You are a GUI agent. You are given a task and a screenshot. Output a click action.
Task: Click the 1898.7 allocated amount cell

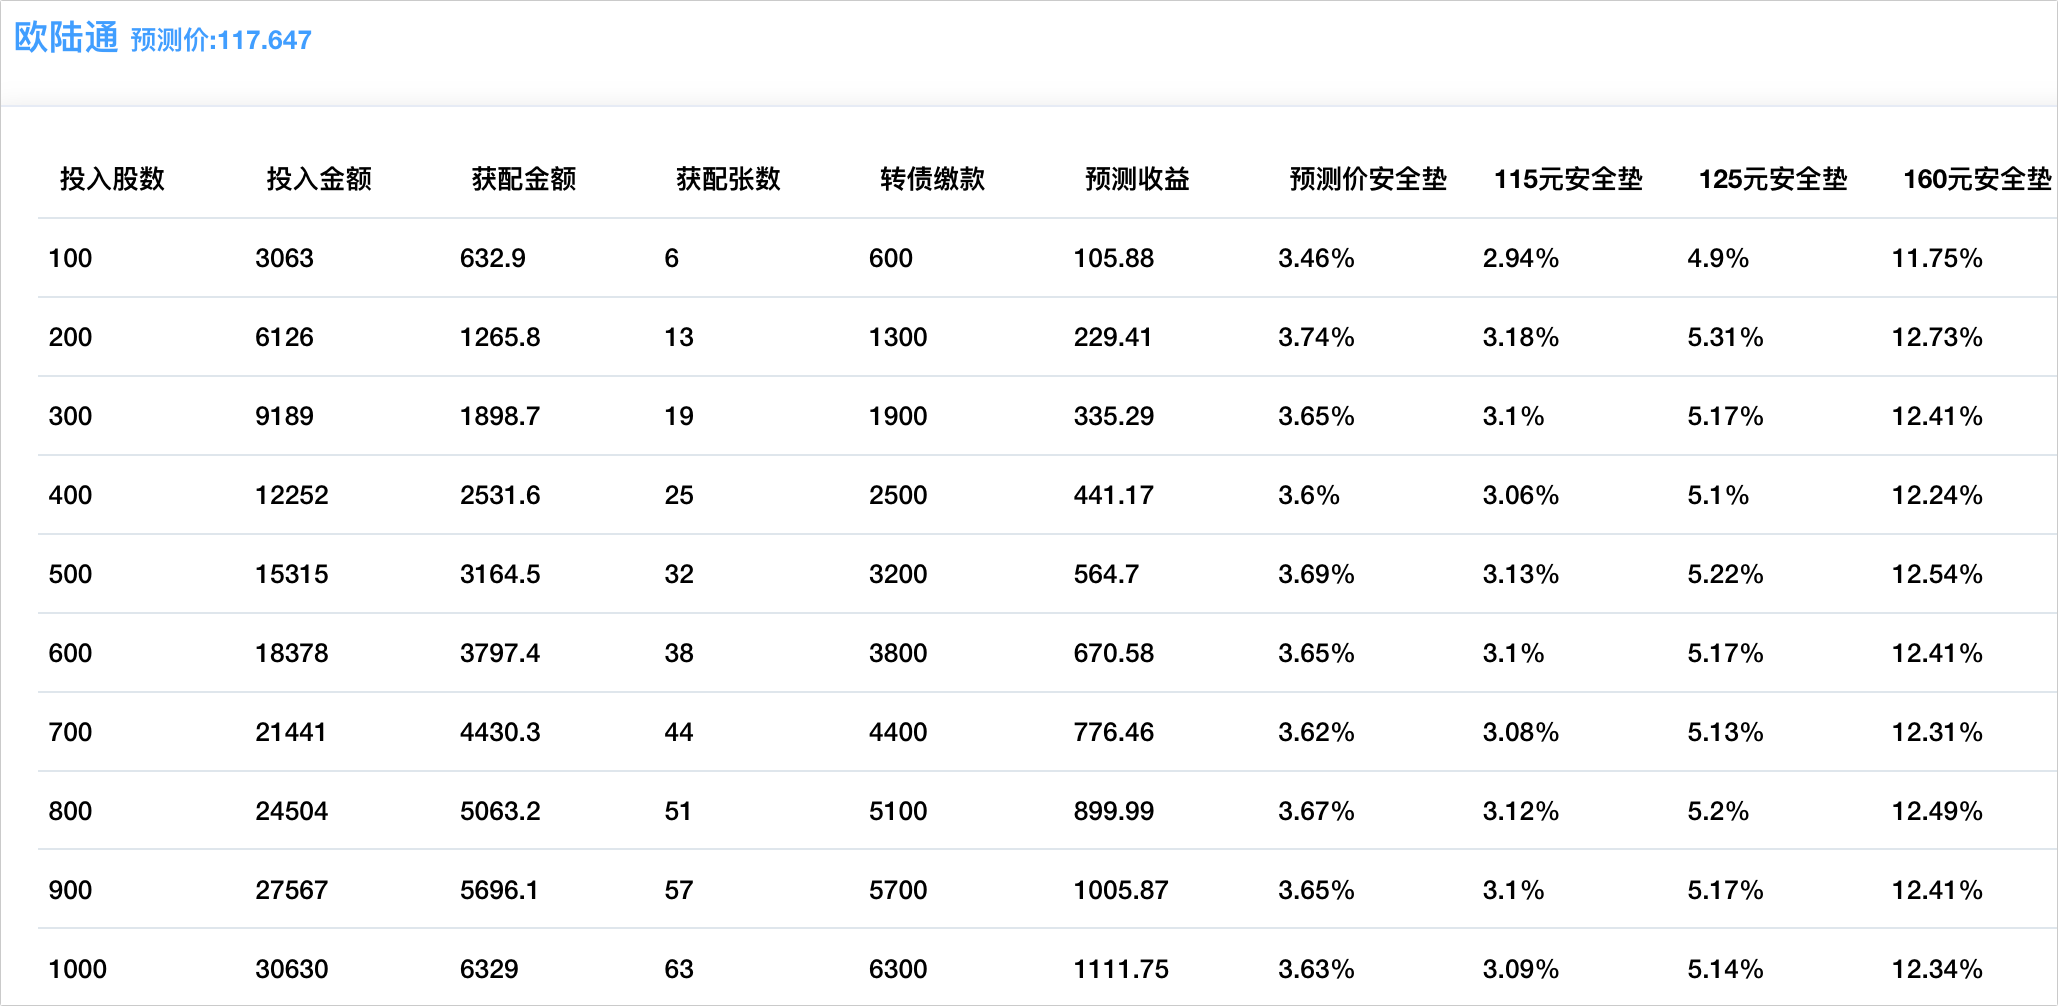coord(500,416)
